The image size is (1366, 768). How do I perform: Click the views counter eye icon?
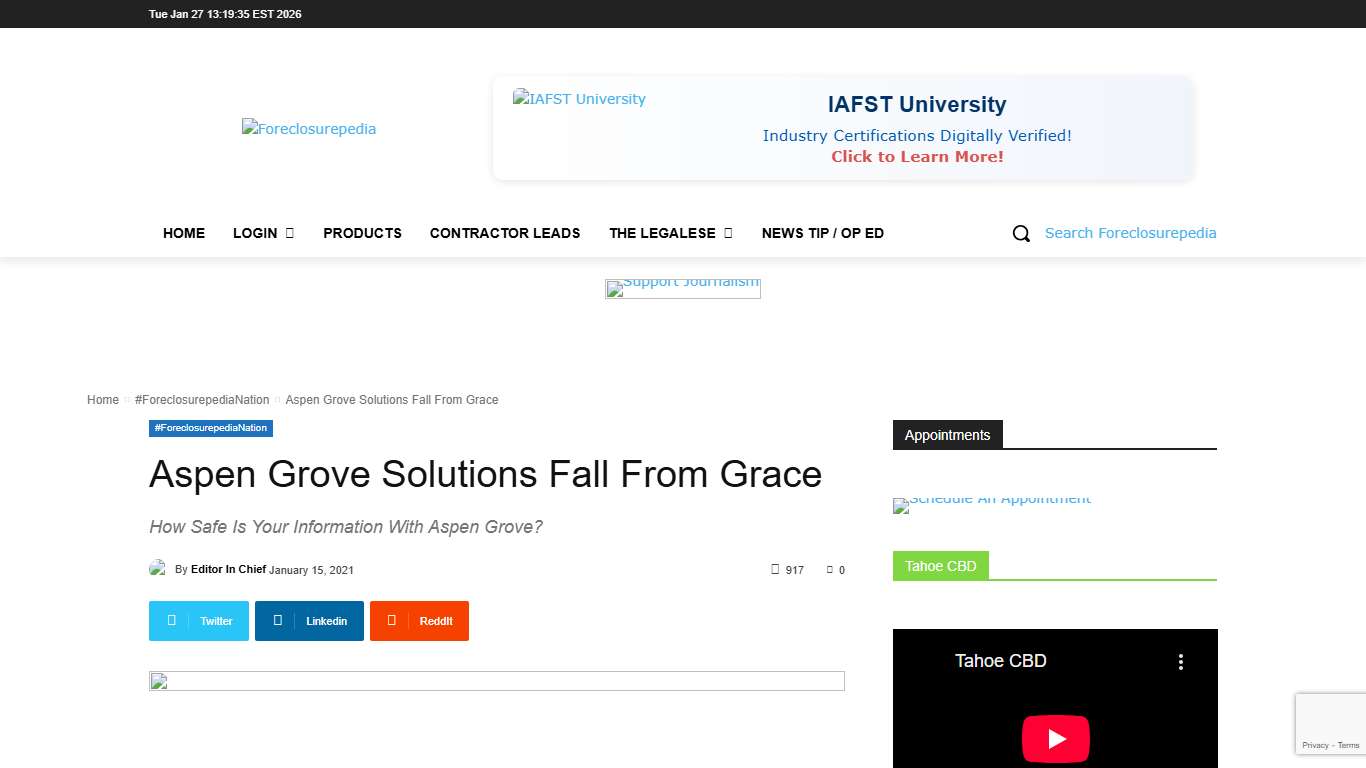775,569
